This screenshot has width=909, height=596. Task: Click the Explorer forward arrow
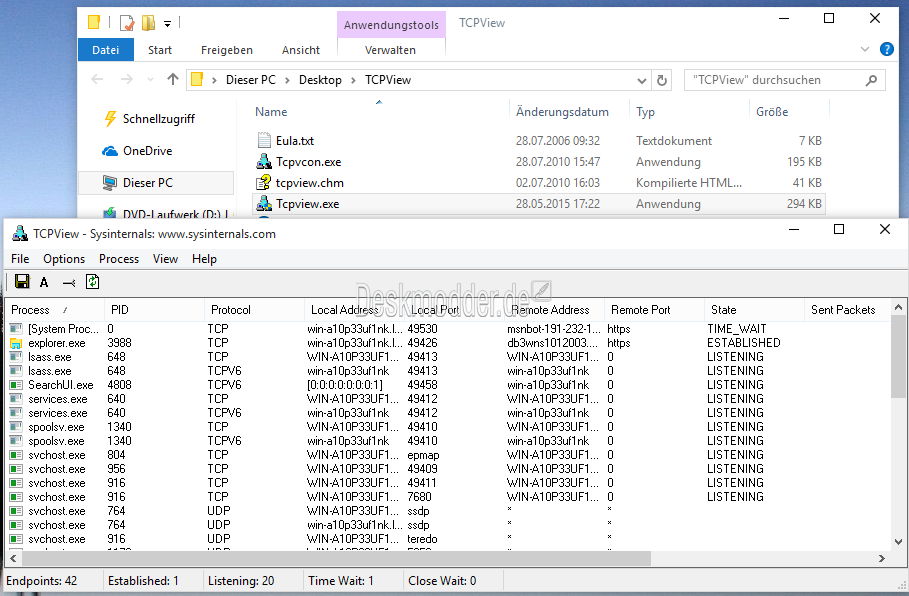tap(126, 79)
